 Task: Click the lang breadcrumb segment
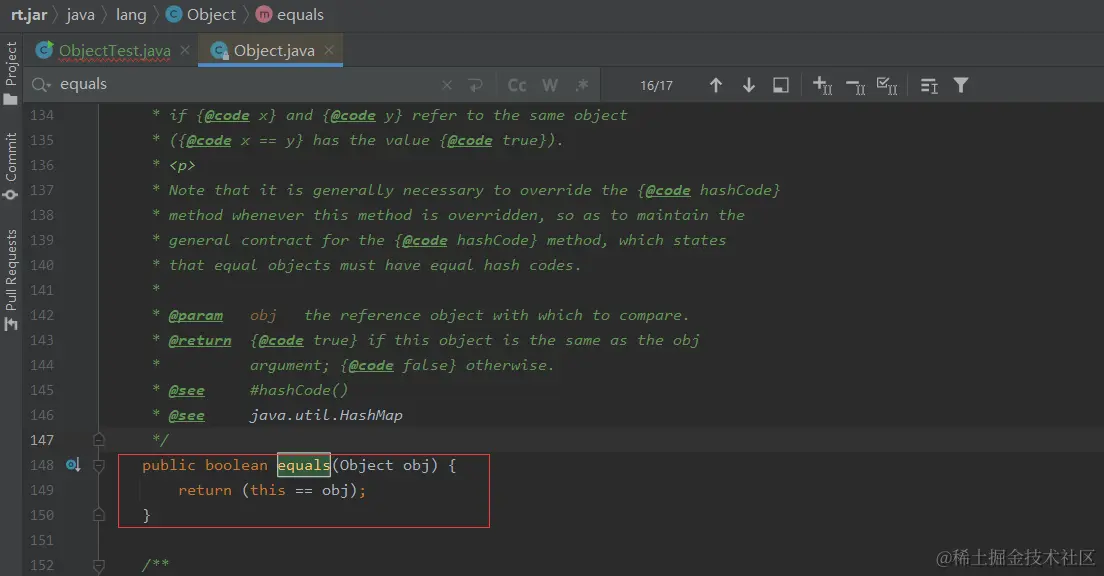[x=131, y=15]
